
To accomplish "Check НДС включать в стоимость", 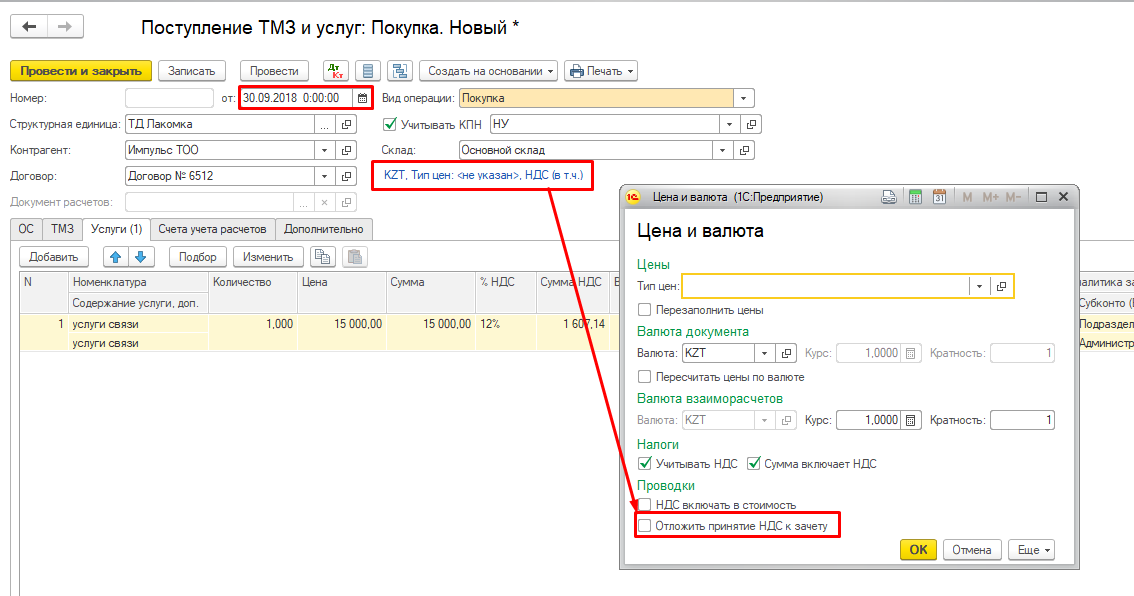I will [x=644, y=505].
